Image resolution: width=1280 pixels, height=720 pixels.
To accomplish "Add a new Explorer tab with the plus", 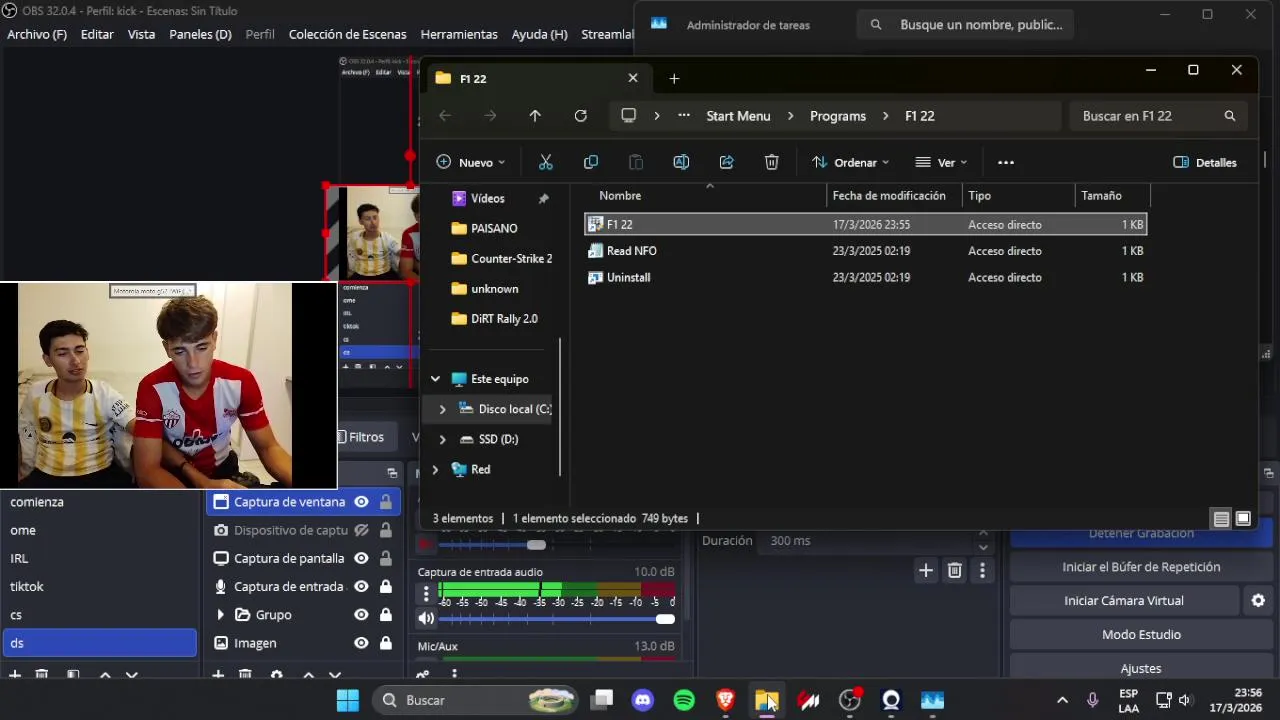I will (x=674, y=78).
